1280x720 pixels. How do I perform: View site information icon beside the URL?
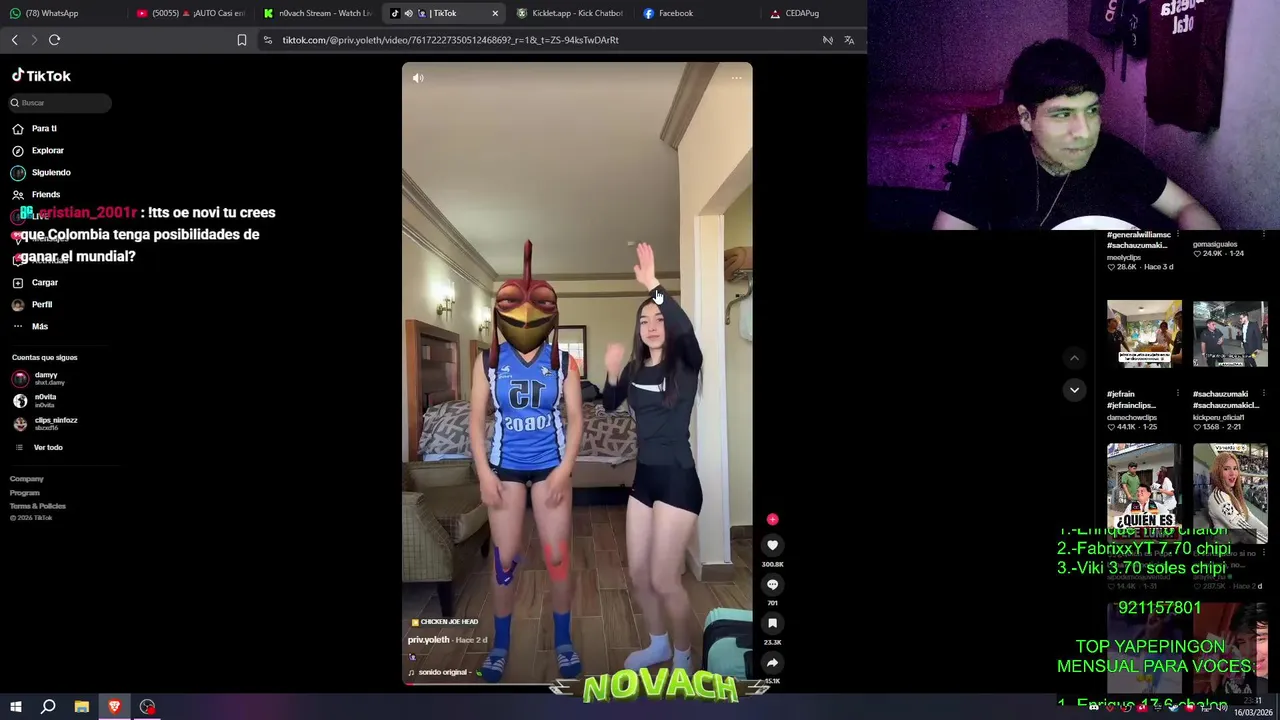(x=267, y=40)
